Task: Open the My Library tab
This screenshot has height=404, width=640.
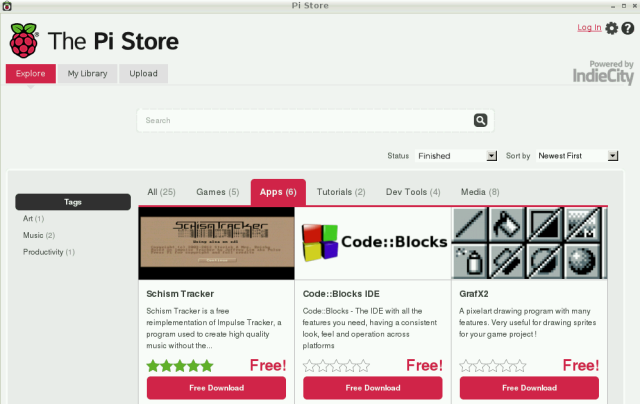Action: click(87, 73)
